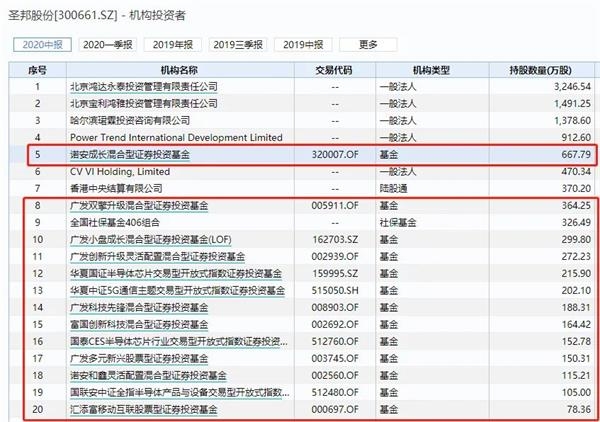Image resolution: width=600 pixels, height=422 pixels.
Task: Open 诺安成长混合型证券投资基金 link
Action: pos(130,155)
